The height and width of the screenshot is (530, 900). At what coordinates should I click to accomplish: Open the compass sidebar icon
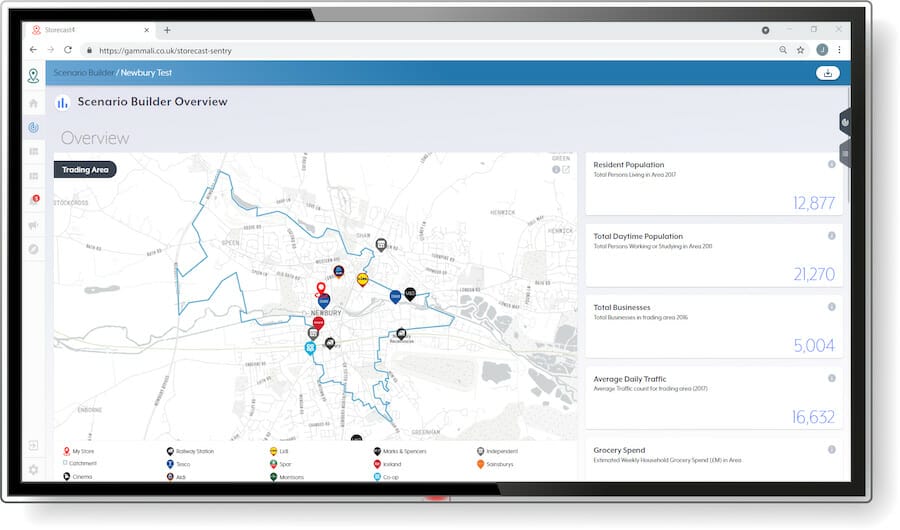(x=33, y=249)
